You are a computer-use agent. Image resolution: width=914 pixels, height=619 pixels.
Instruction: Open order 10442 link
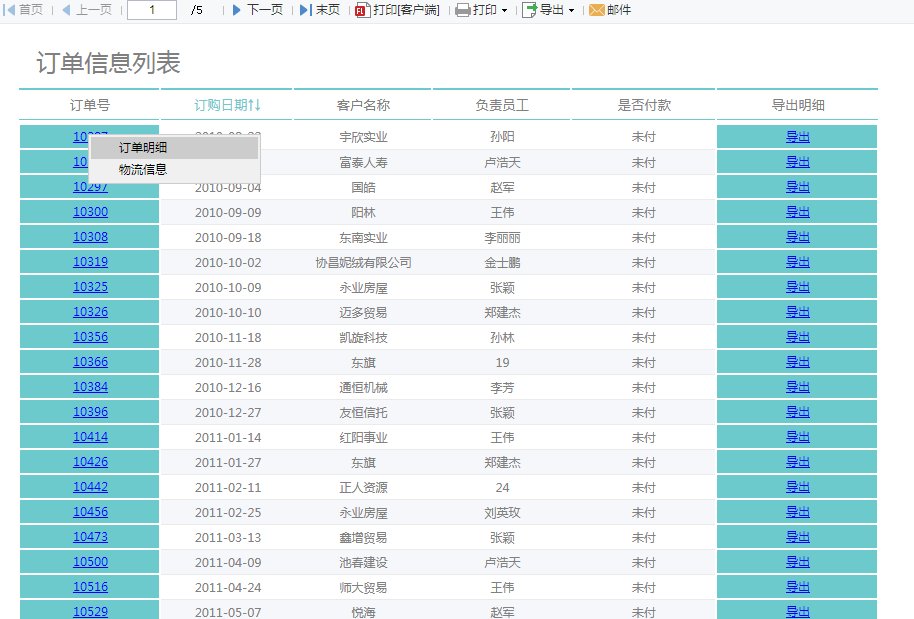(x=90, y=487)
